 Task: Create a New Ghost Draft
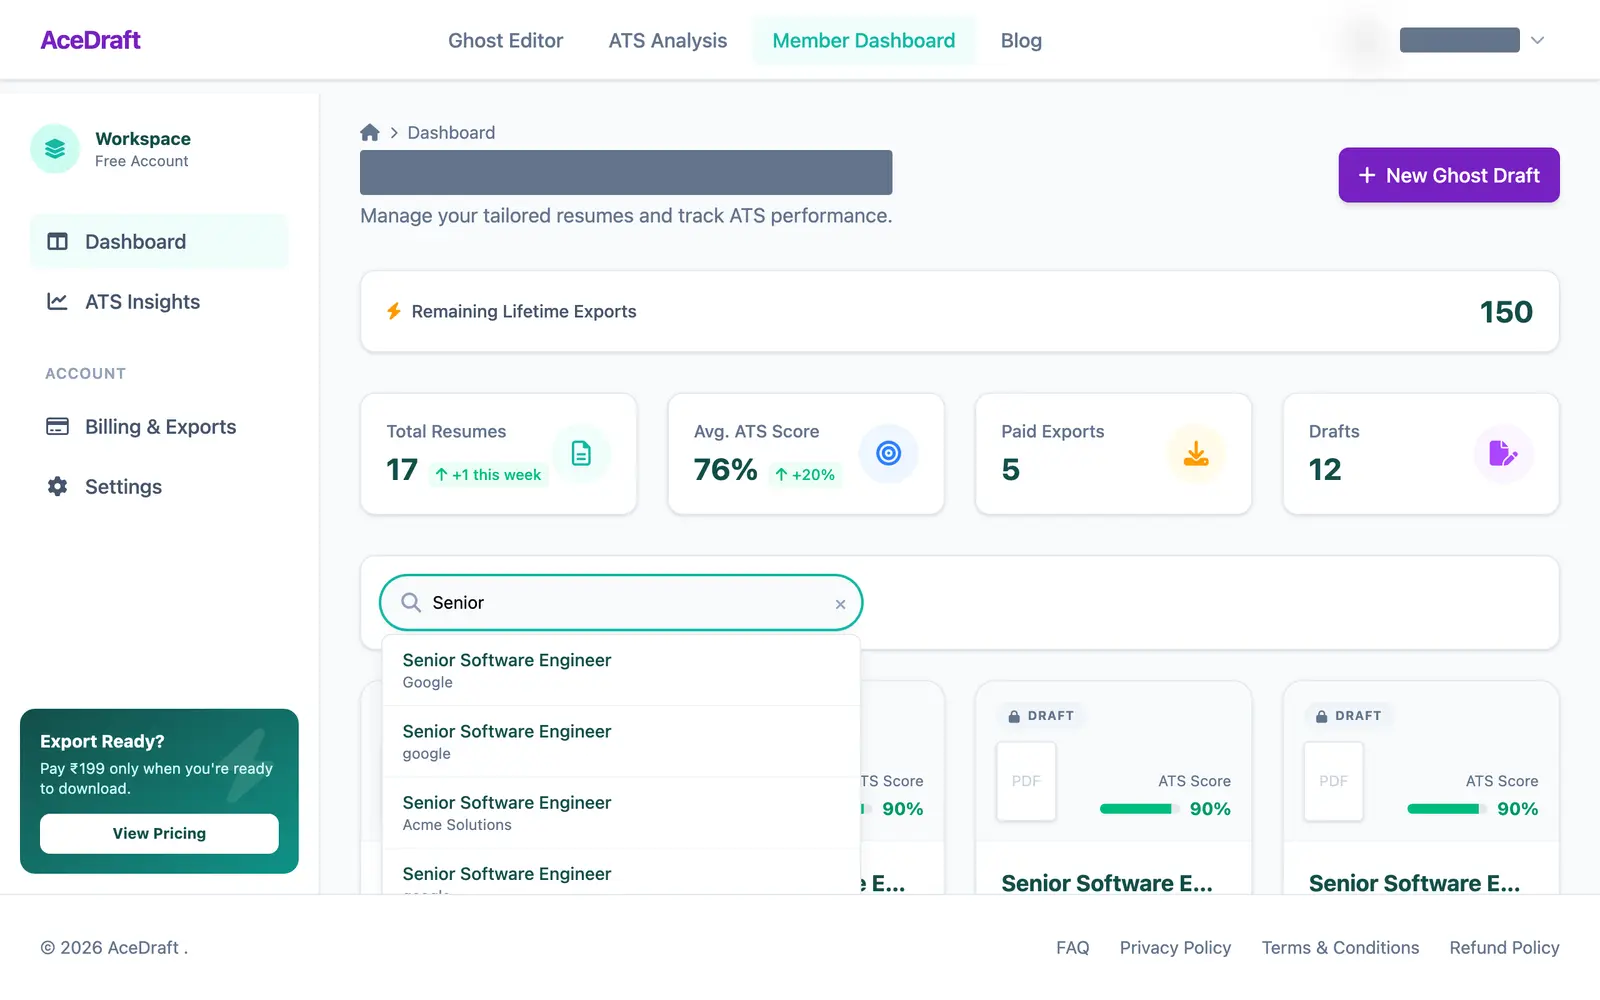(1449, 175)
